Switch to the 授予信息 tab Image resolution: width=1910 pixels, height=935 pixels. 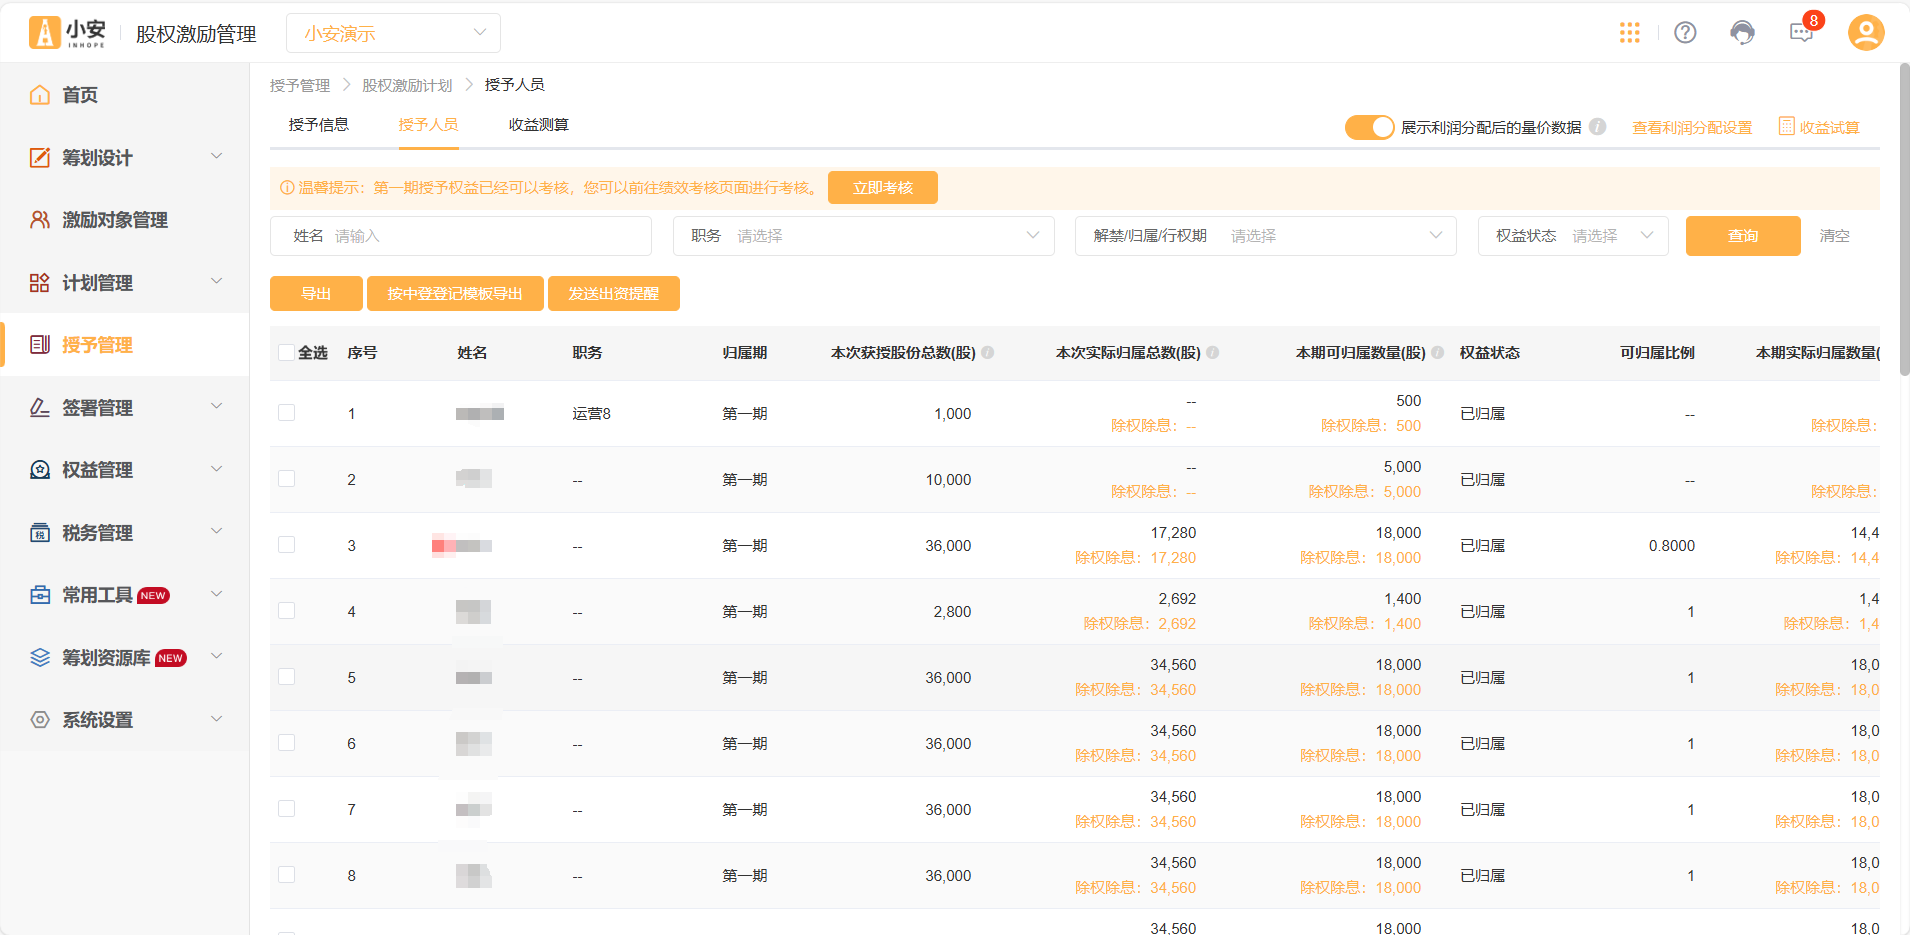point(319,125)
